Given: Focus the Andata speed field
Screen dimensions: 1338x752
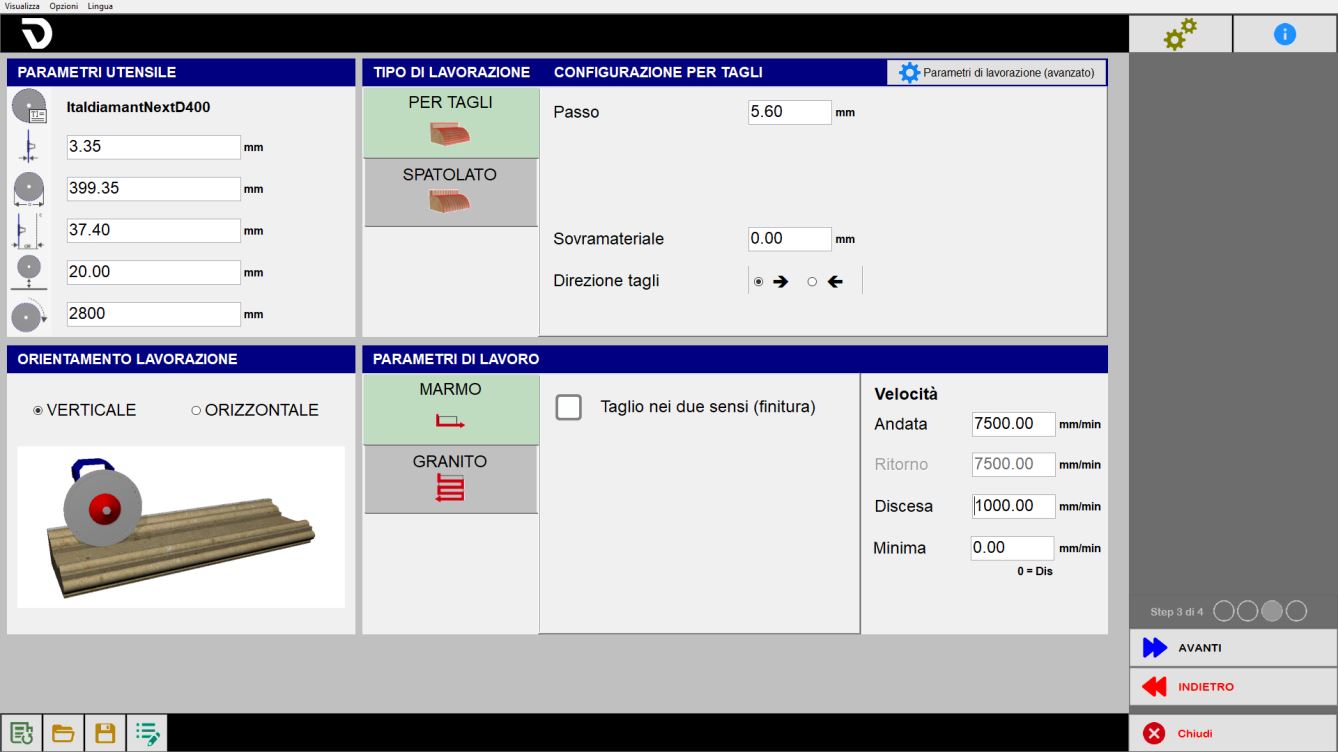Looking at the screenshot, I should click(x=1014, y=424).
